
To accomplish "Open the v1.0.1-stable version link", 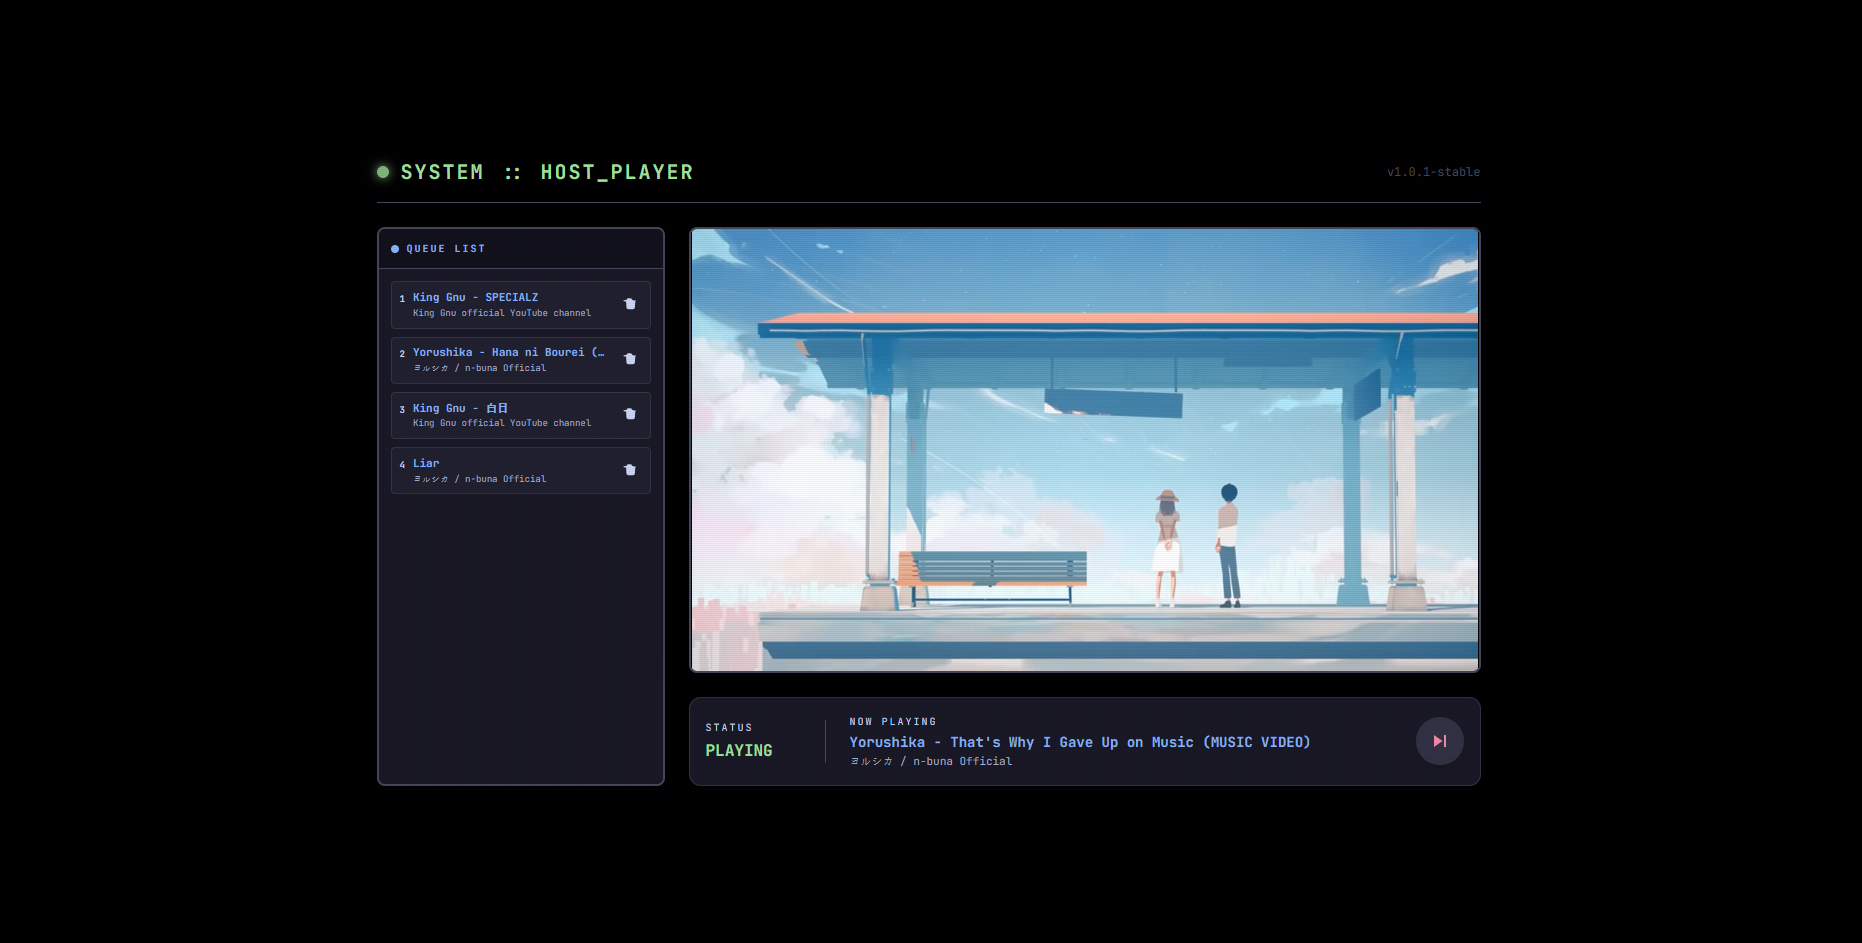I will tap(1434, 171).
